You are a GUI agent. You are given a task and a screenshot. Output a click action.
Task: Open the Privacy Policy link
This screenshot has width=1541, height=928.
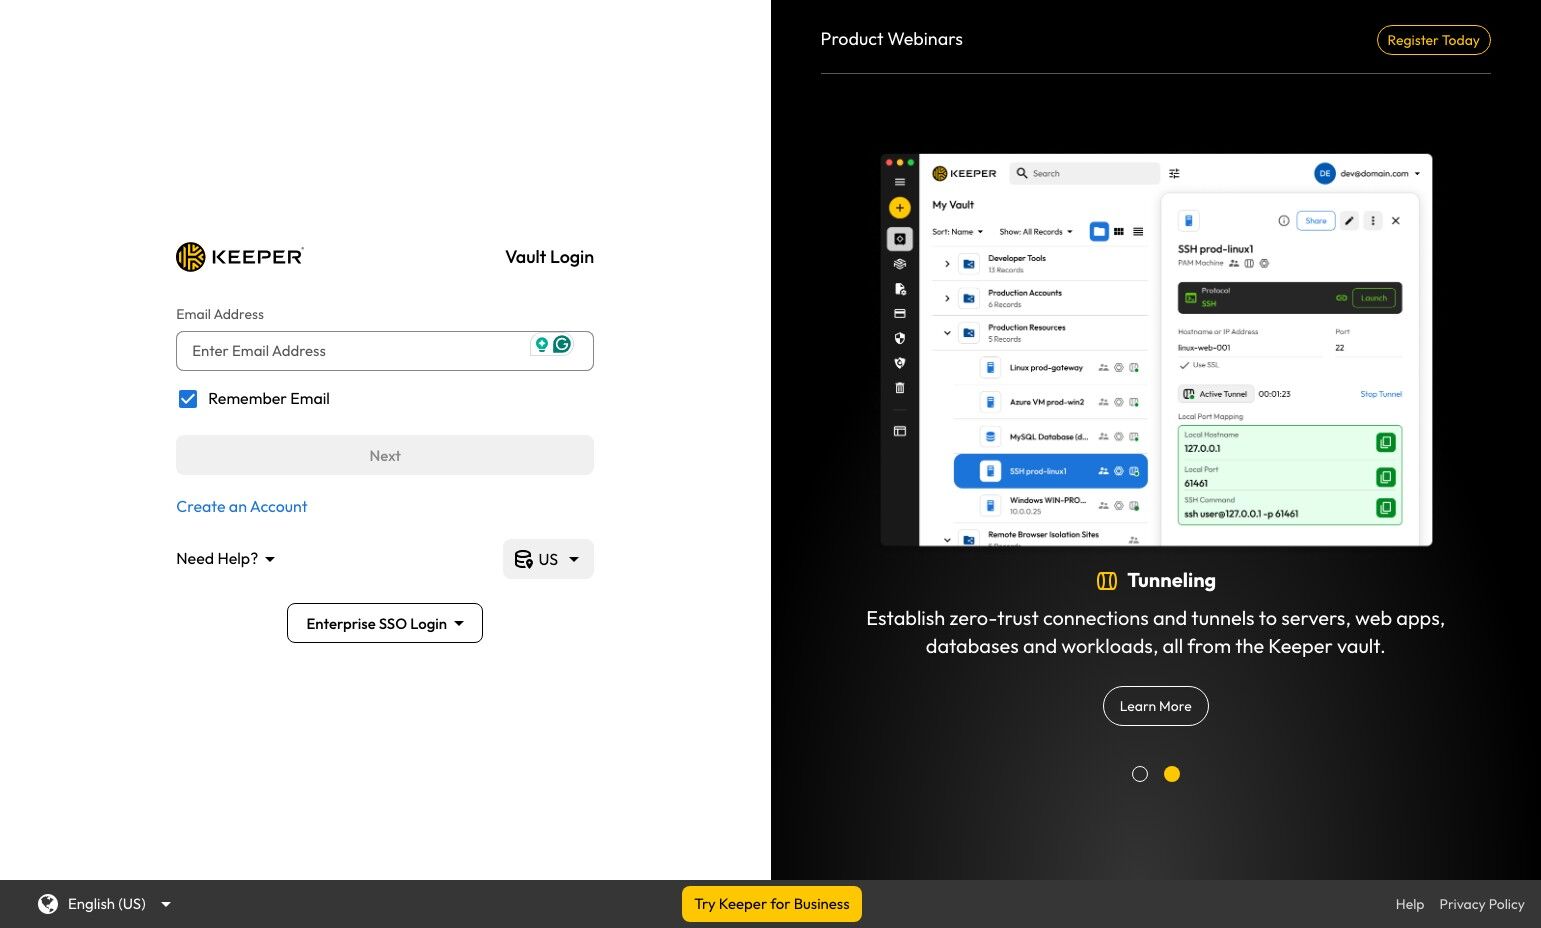tap(1482, 904)
